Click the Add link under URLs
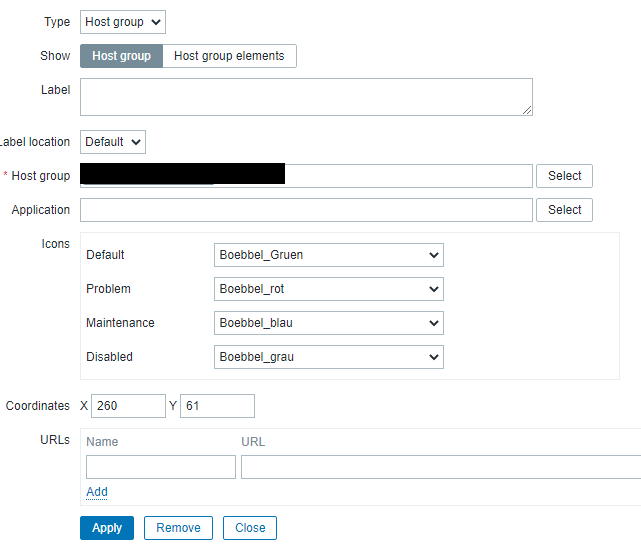Screen dimensions: 641x550 97,492
